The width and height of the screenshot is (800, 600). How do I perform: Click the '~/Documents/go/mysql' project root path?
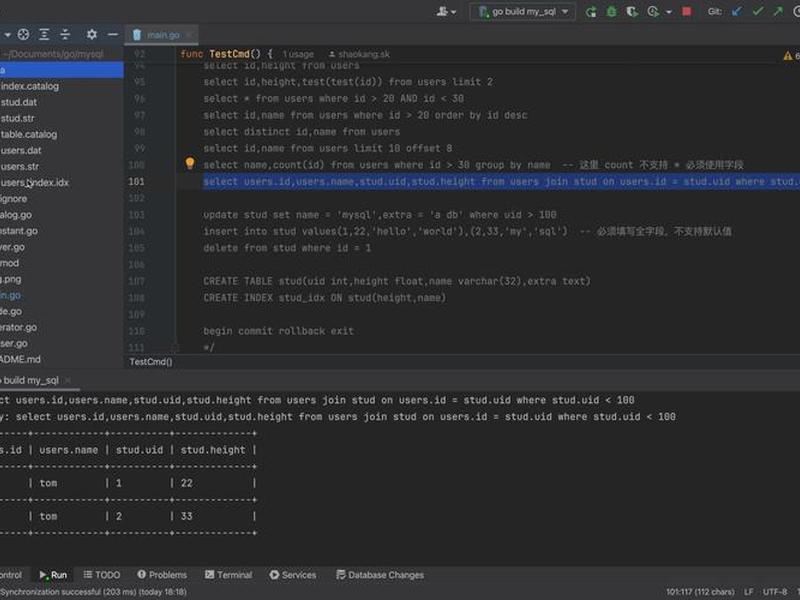(53, 54)
